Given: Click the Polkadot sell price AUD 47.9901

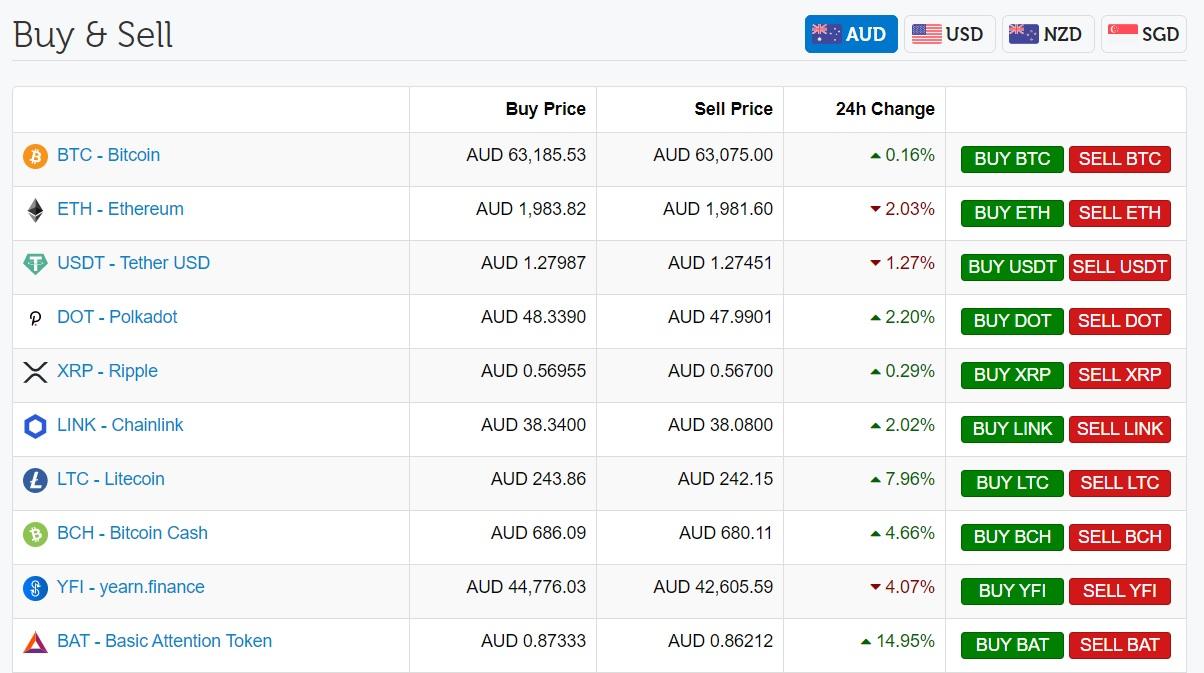Looking at the screenshot, I should pyautogui.click(x=720, y=317).
